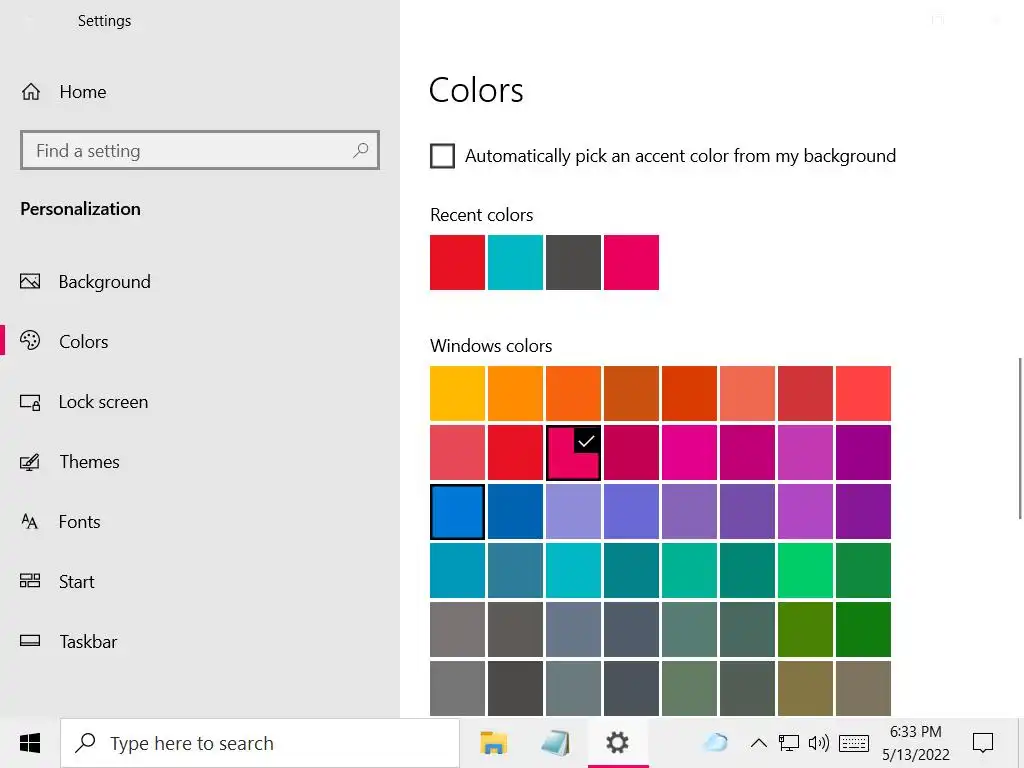Click the Themes brush icon

[x=30, y=462]
